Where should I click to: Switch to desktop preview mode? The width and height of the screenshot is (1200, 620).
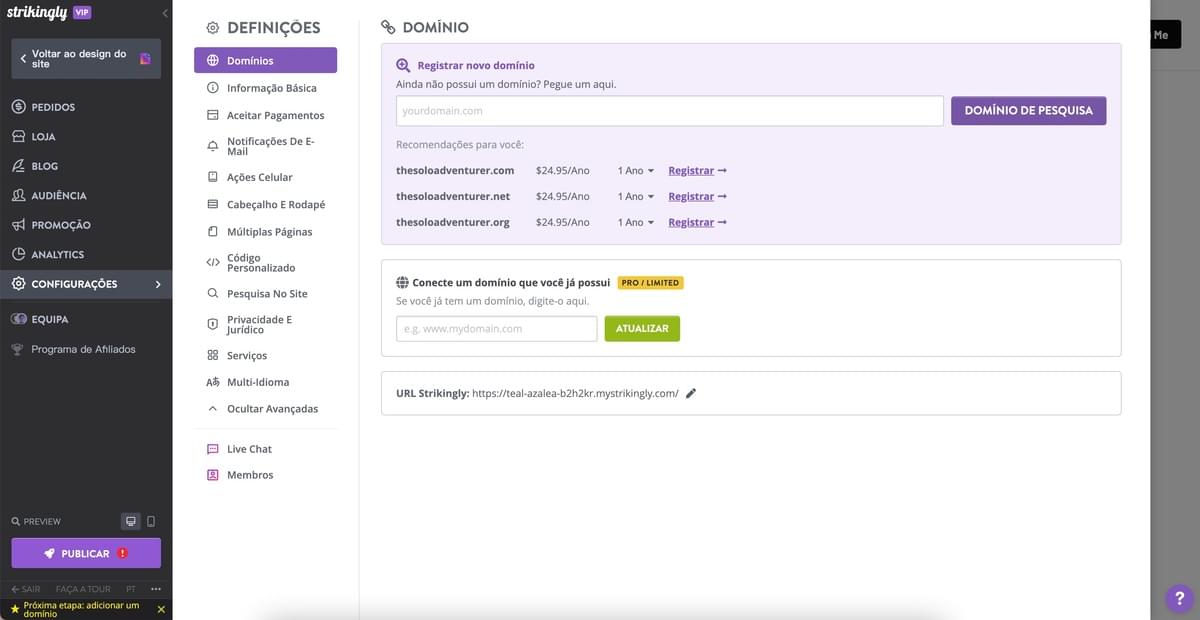[x=130, y=521]
